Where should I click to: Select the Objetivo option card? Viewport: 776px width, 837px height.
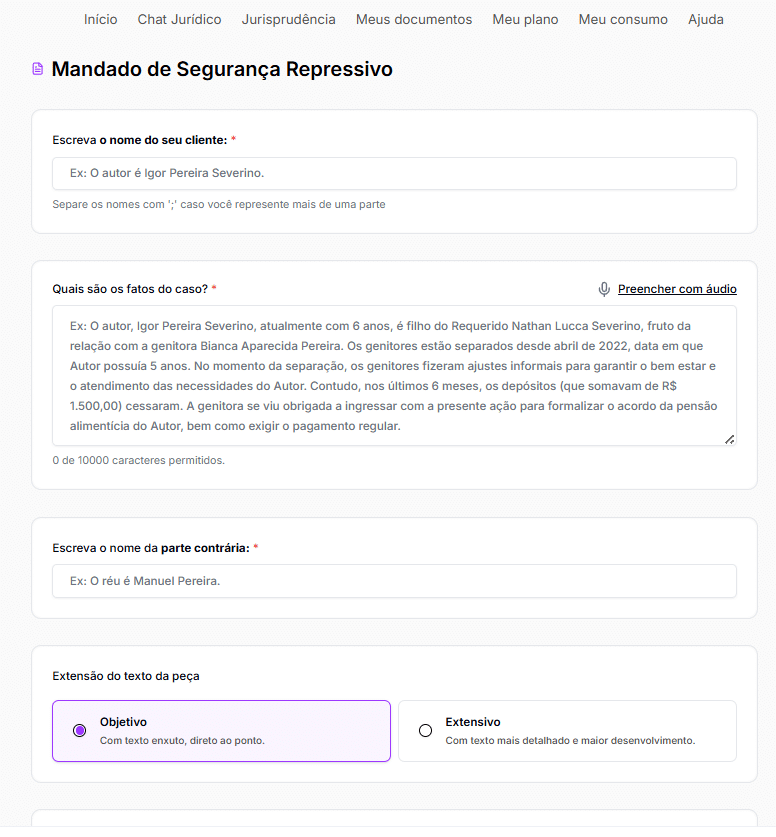tap(222, 730)
